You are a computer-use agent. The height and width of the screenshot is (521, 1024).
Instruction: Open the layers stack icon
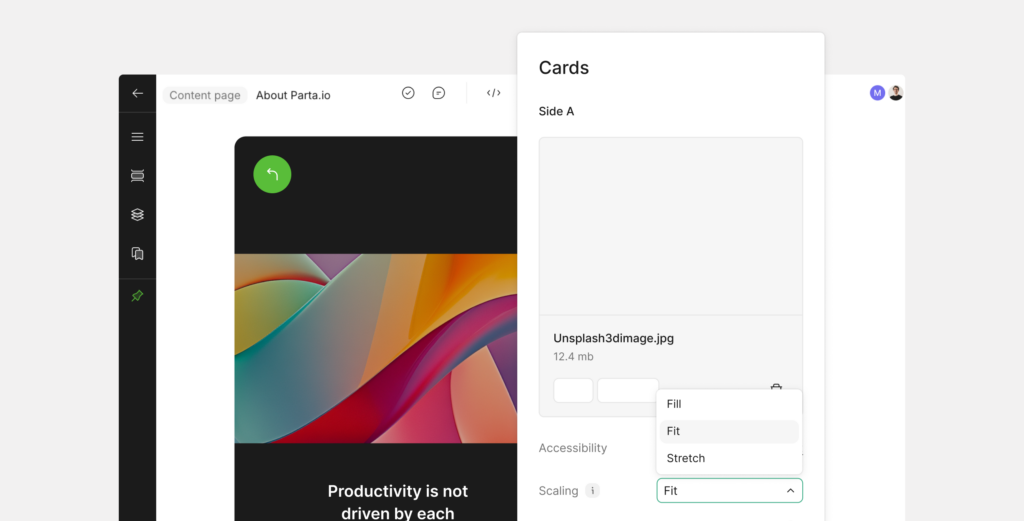pyautogui.click(x=137, y=215)
